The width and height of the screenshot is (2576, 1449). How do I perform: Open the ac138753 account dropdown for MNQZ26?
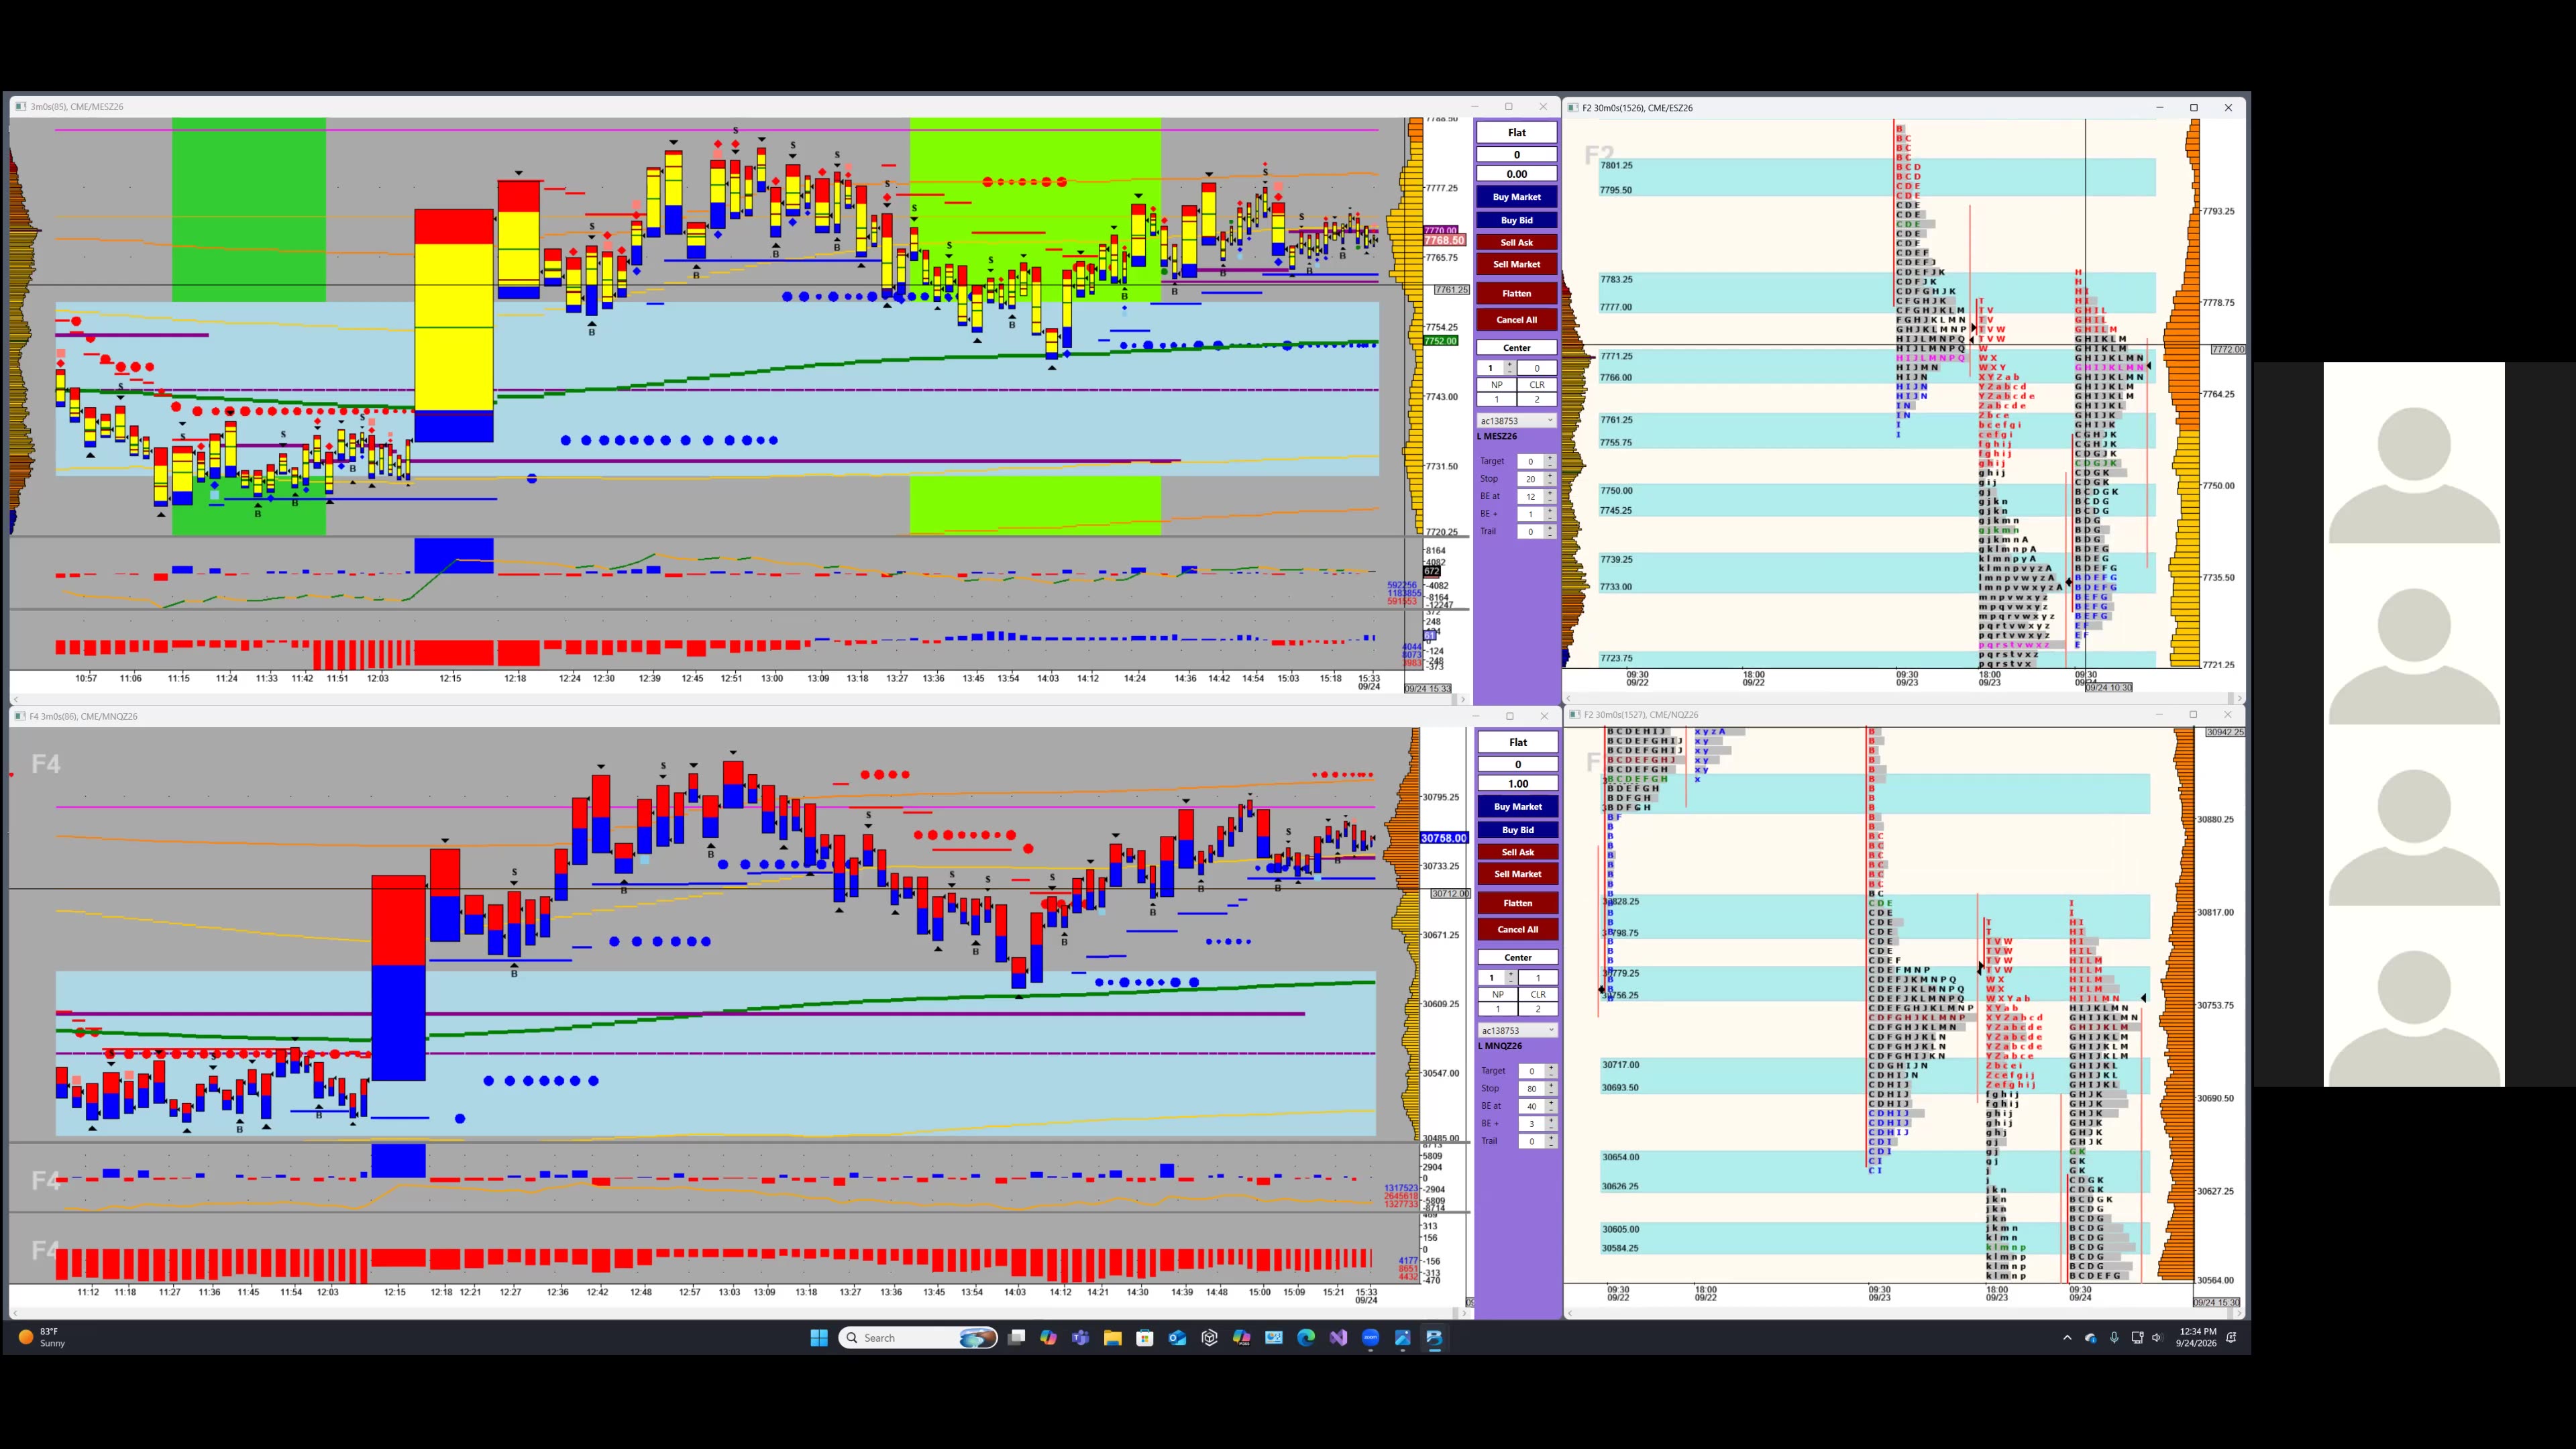(x=1518, y=1031)
